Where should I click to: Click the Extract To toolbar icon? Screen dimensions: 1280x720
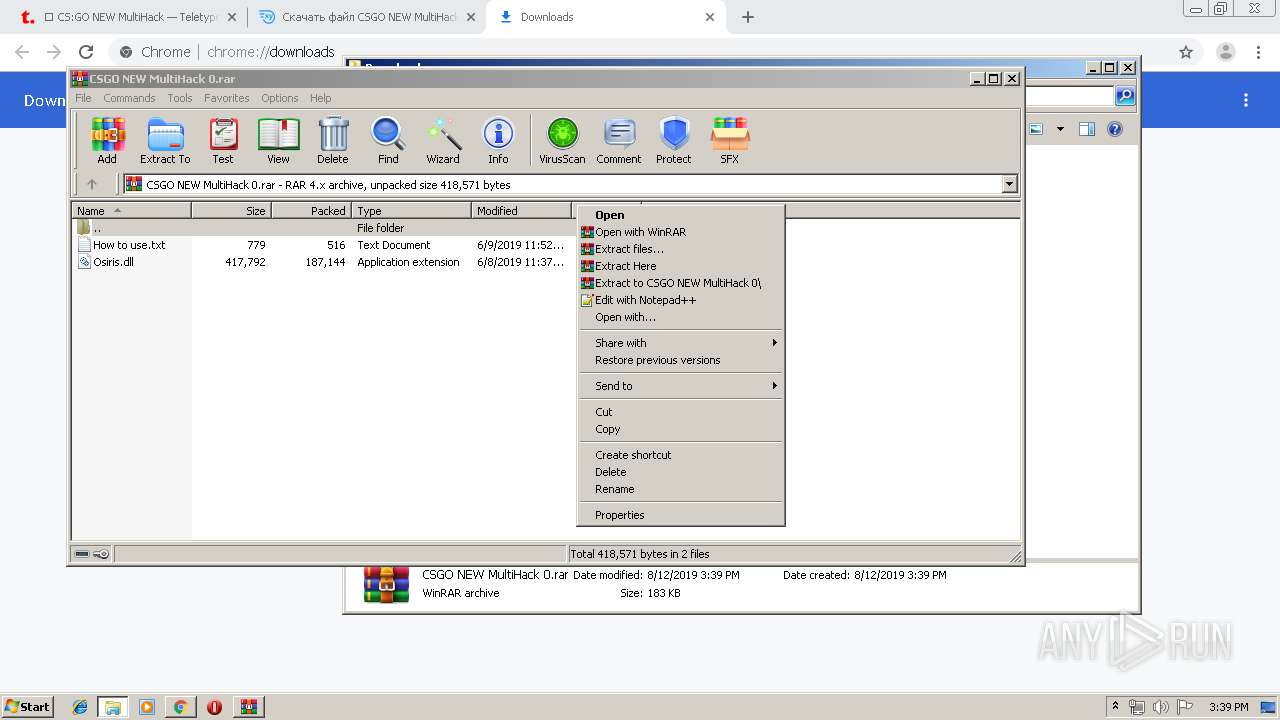(x=165, y=140)
